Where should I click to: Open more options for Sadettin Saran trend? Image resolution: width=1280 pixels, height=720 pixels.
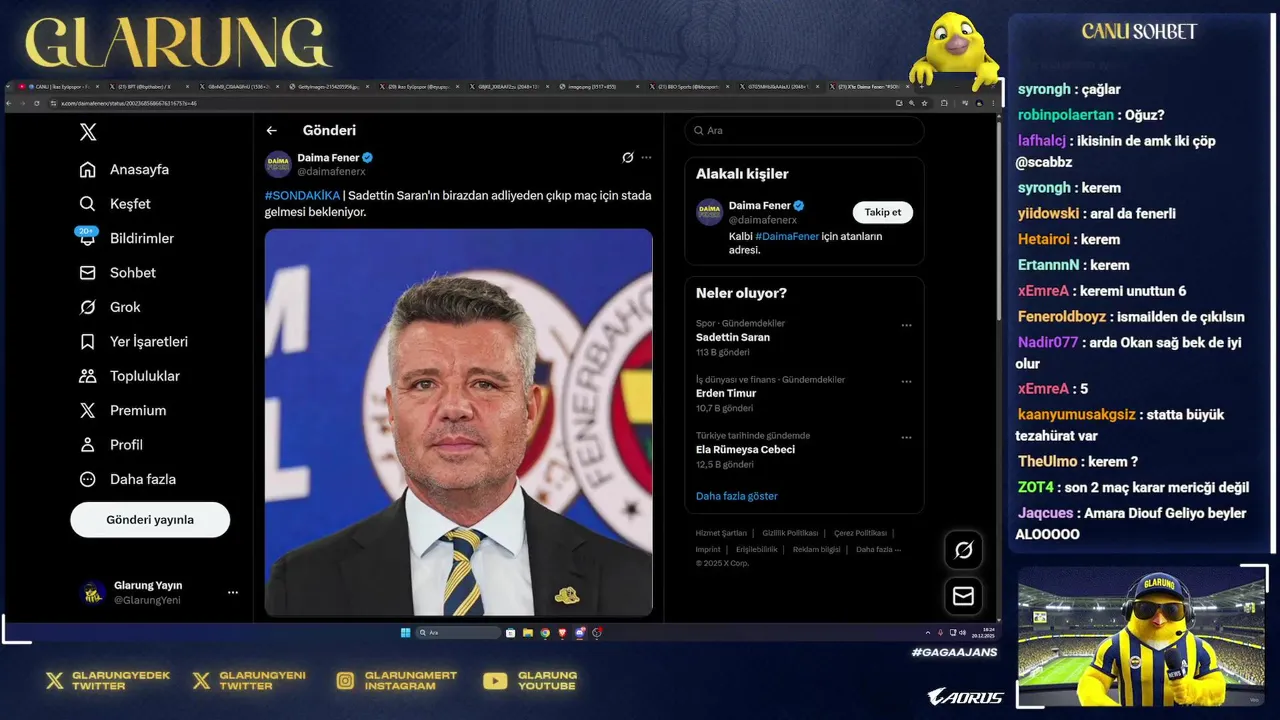point(906,325)
